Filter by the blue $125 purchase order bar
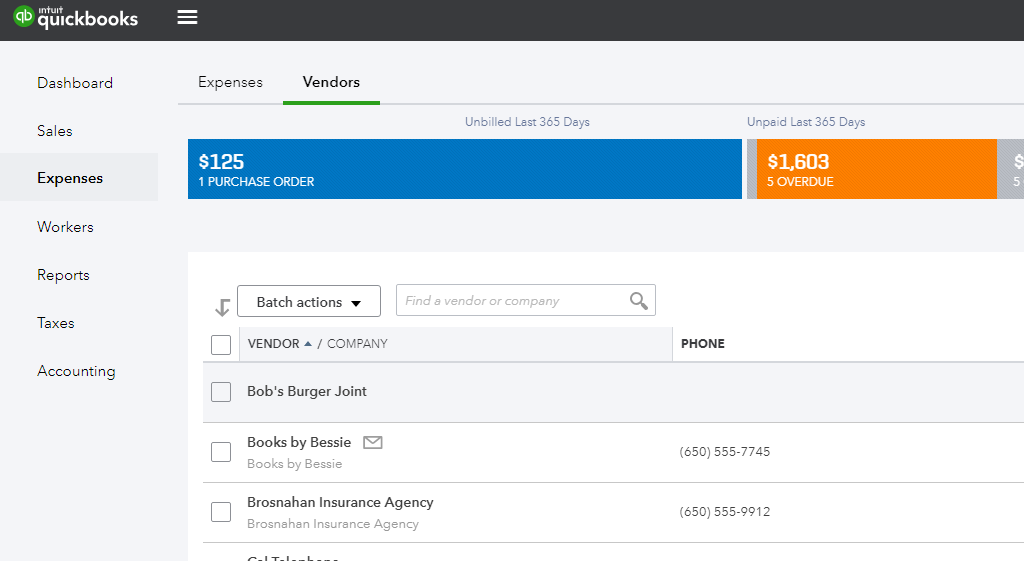Viewport: 1024px width, 561px height. pyautogui.click(x=464, y=169)
